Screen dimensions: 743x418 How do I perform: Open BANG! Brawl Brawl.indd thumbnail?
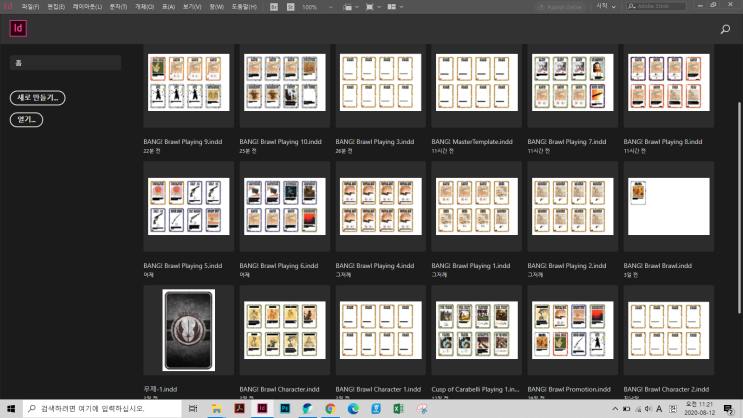tap(669, 207)
